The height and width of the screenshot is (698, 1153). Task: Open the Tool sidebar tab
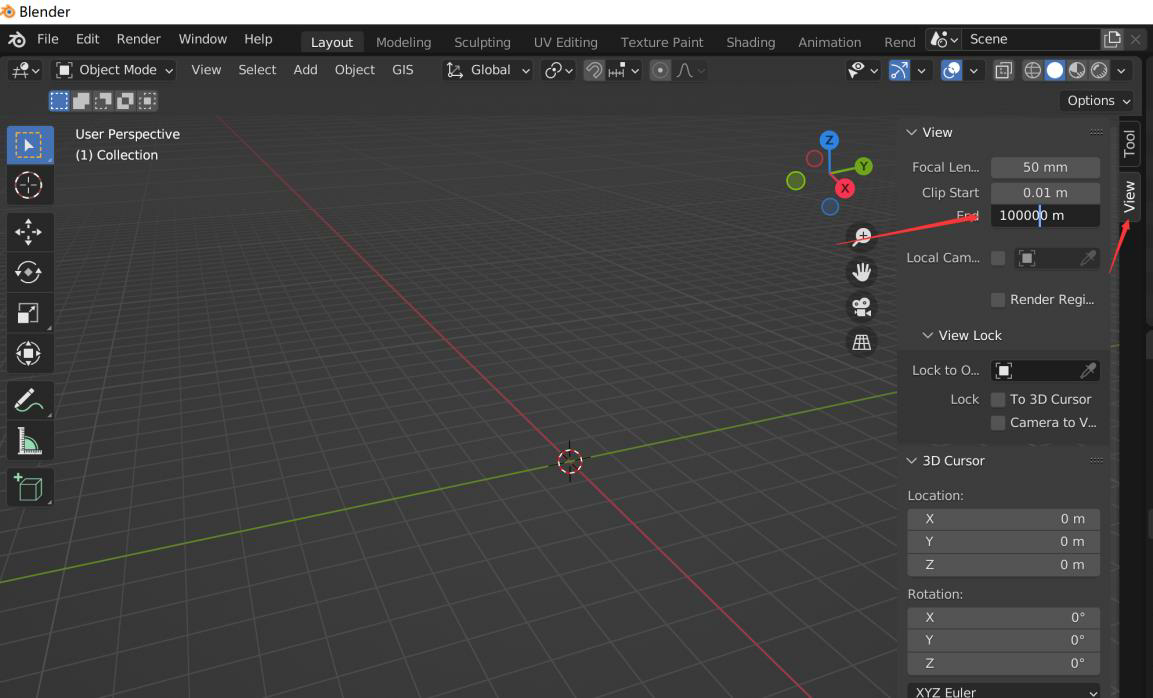[1129, 144]
